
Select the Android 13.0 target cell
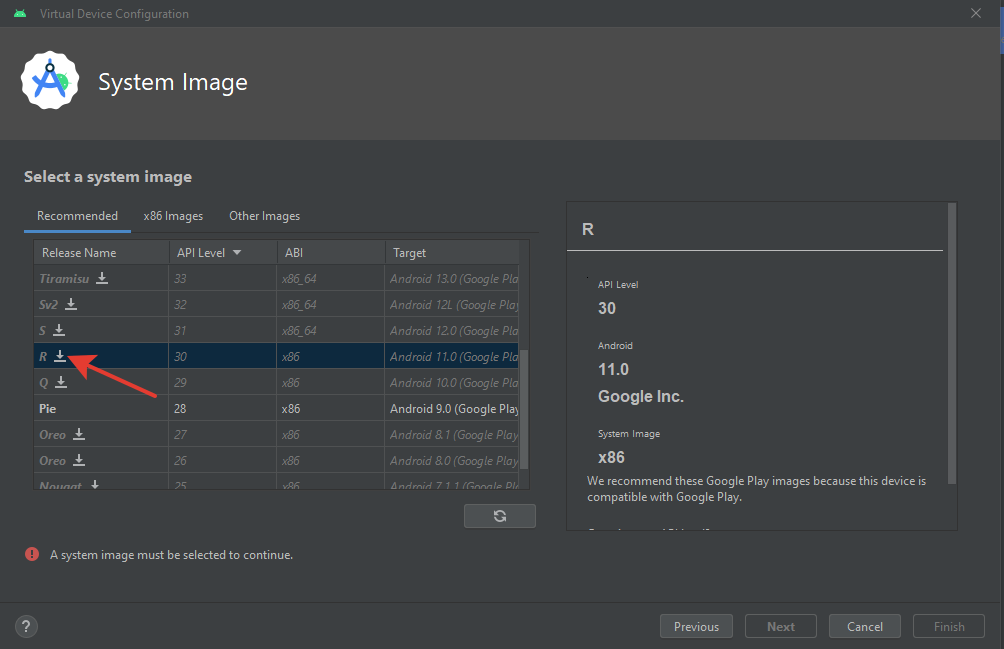452,278
